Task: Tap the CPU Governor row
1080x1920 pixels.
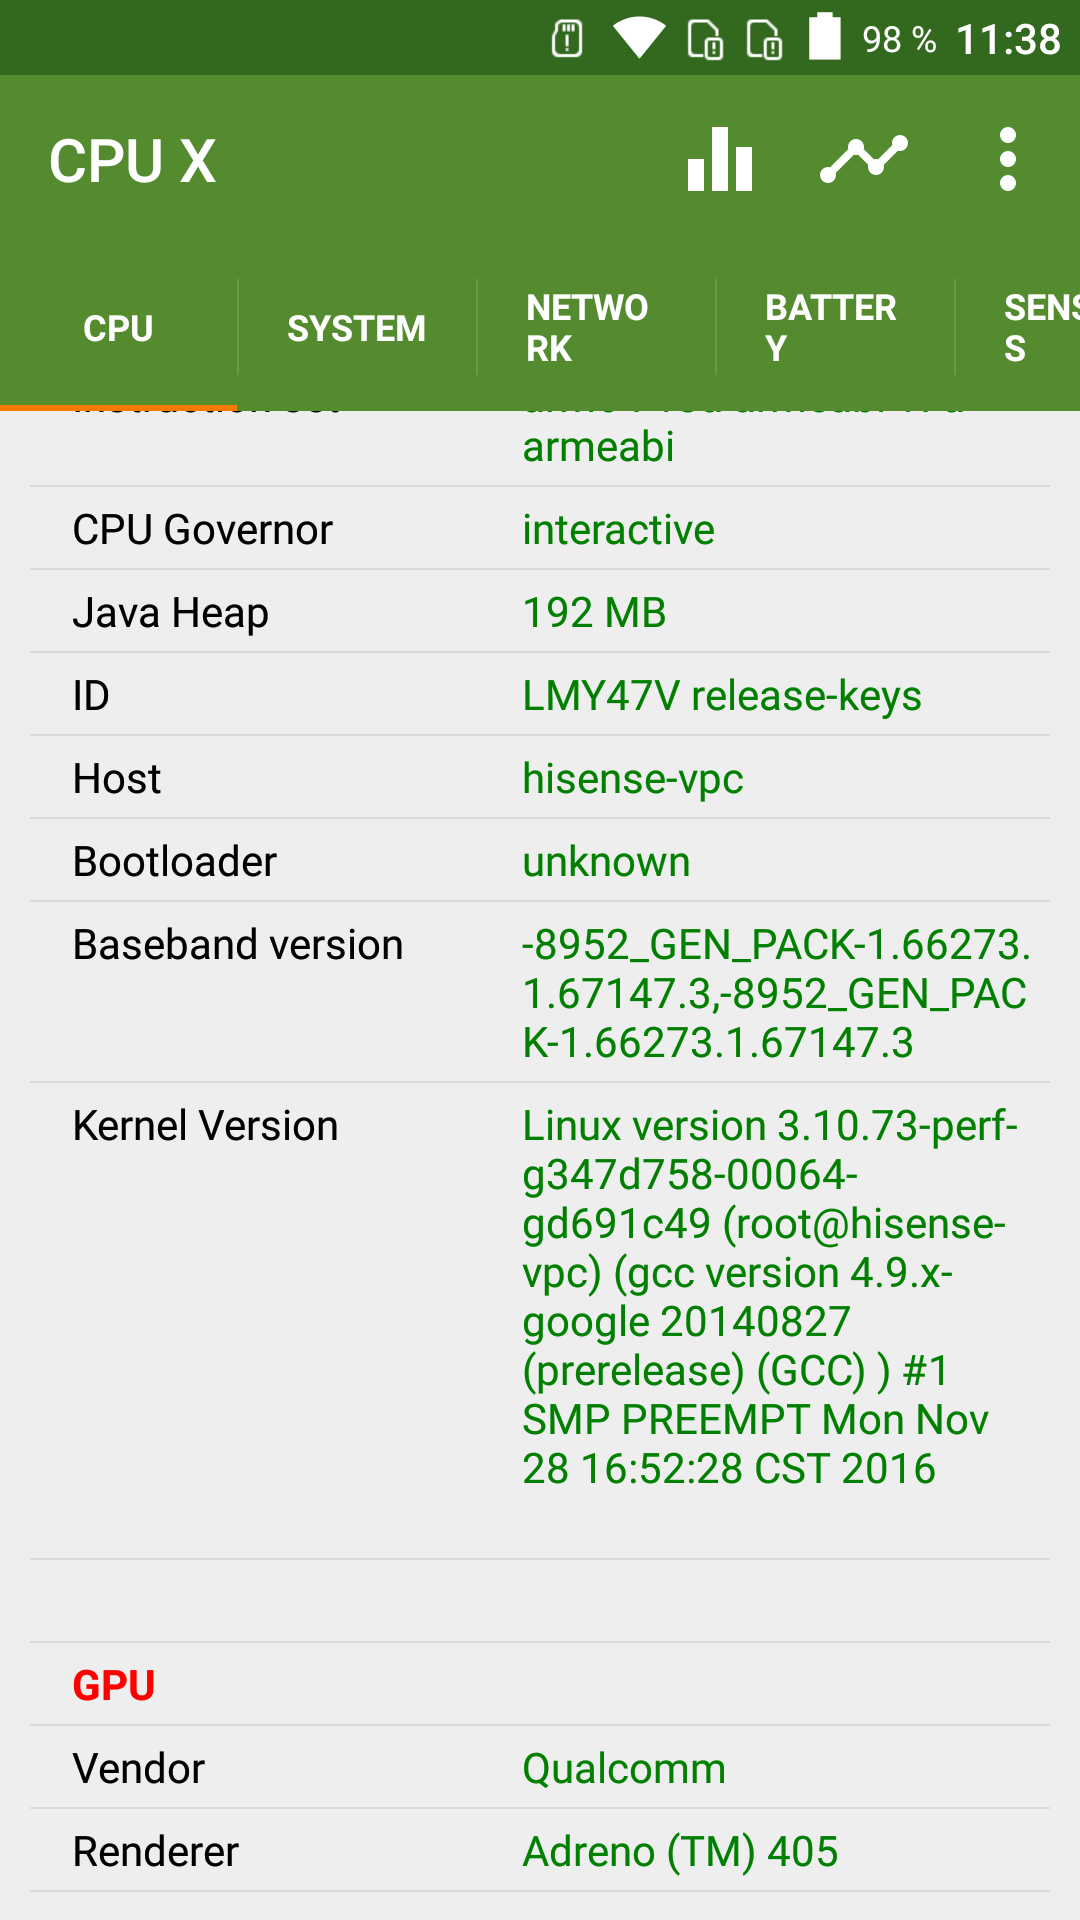Action: [540, 529]
